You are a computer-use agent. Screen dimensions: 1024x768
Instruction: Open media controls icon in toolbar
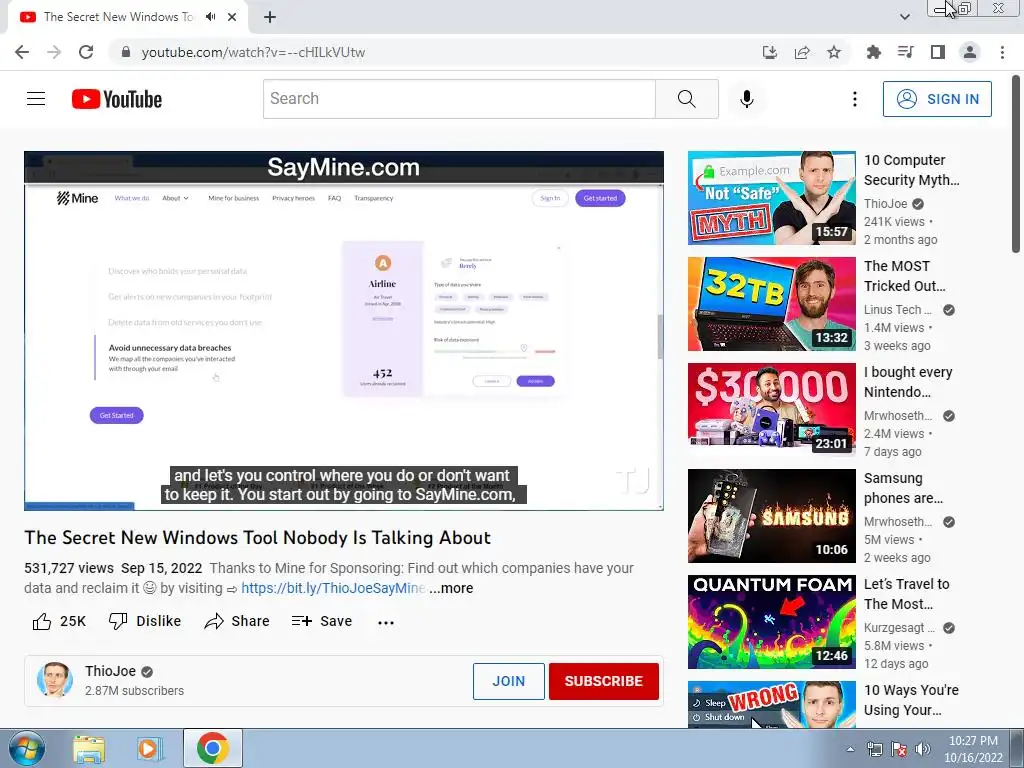[x=906, y=52]
